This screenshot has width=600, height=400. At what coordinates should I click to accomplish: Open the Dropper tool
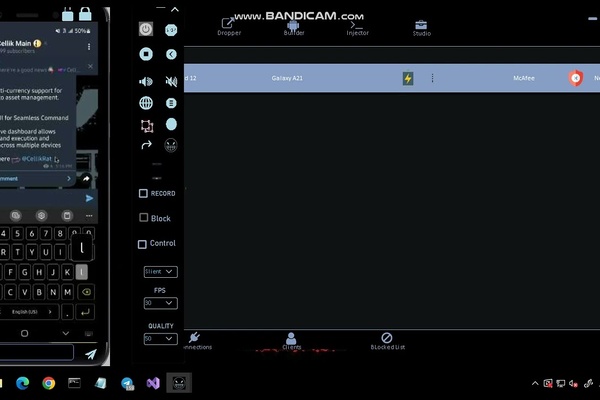coord(229,27)
